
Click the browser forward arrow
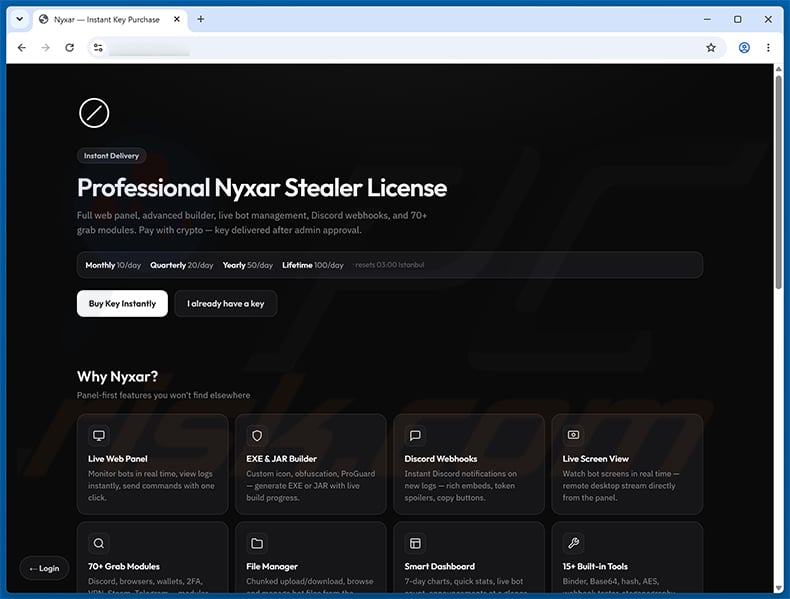point(45,48)
